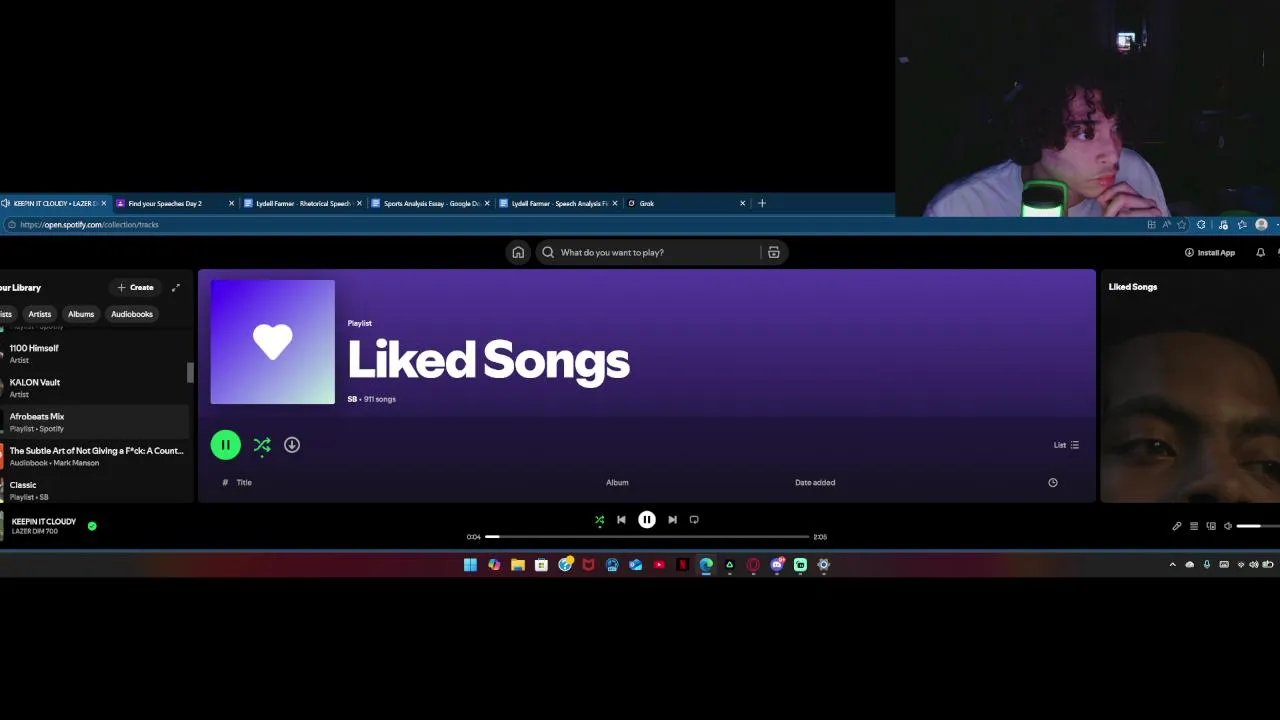Add page to favorites with star icon
The width and height of the screenshot is (1280, 720).
[1182, 225]
